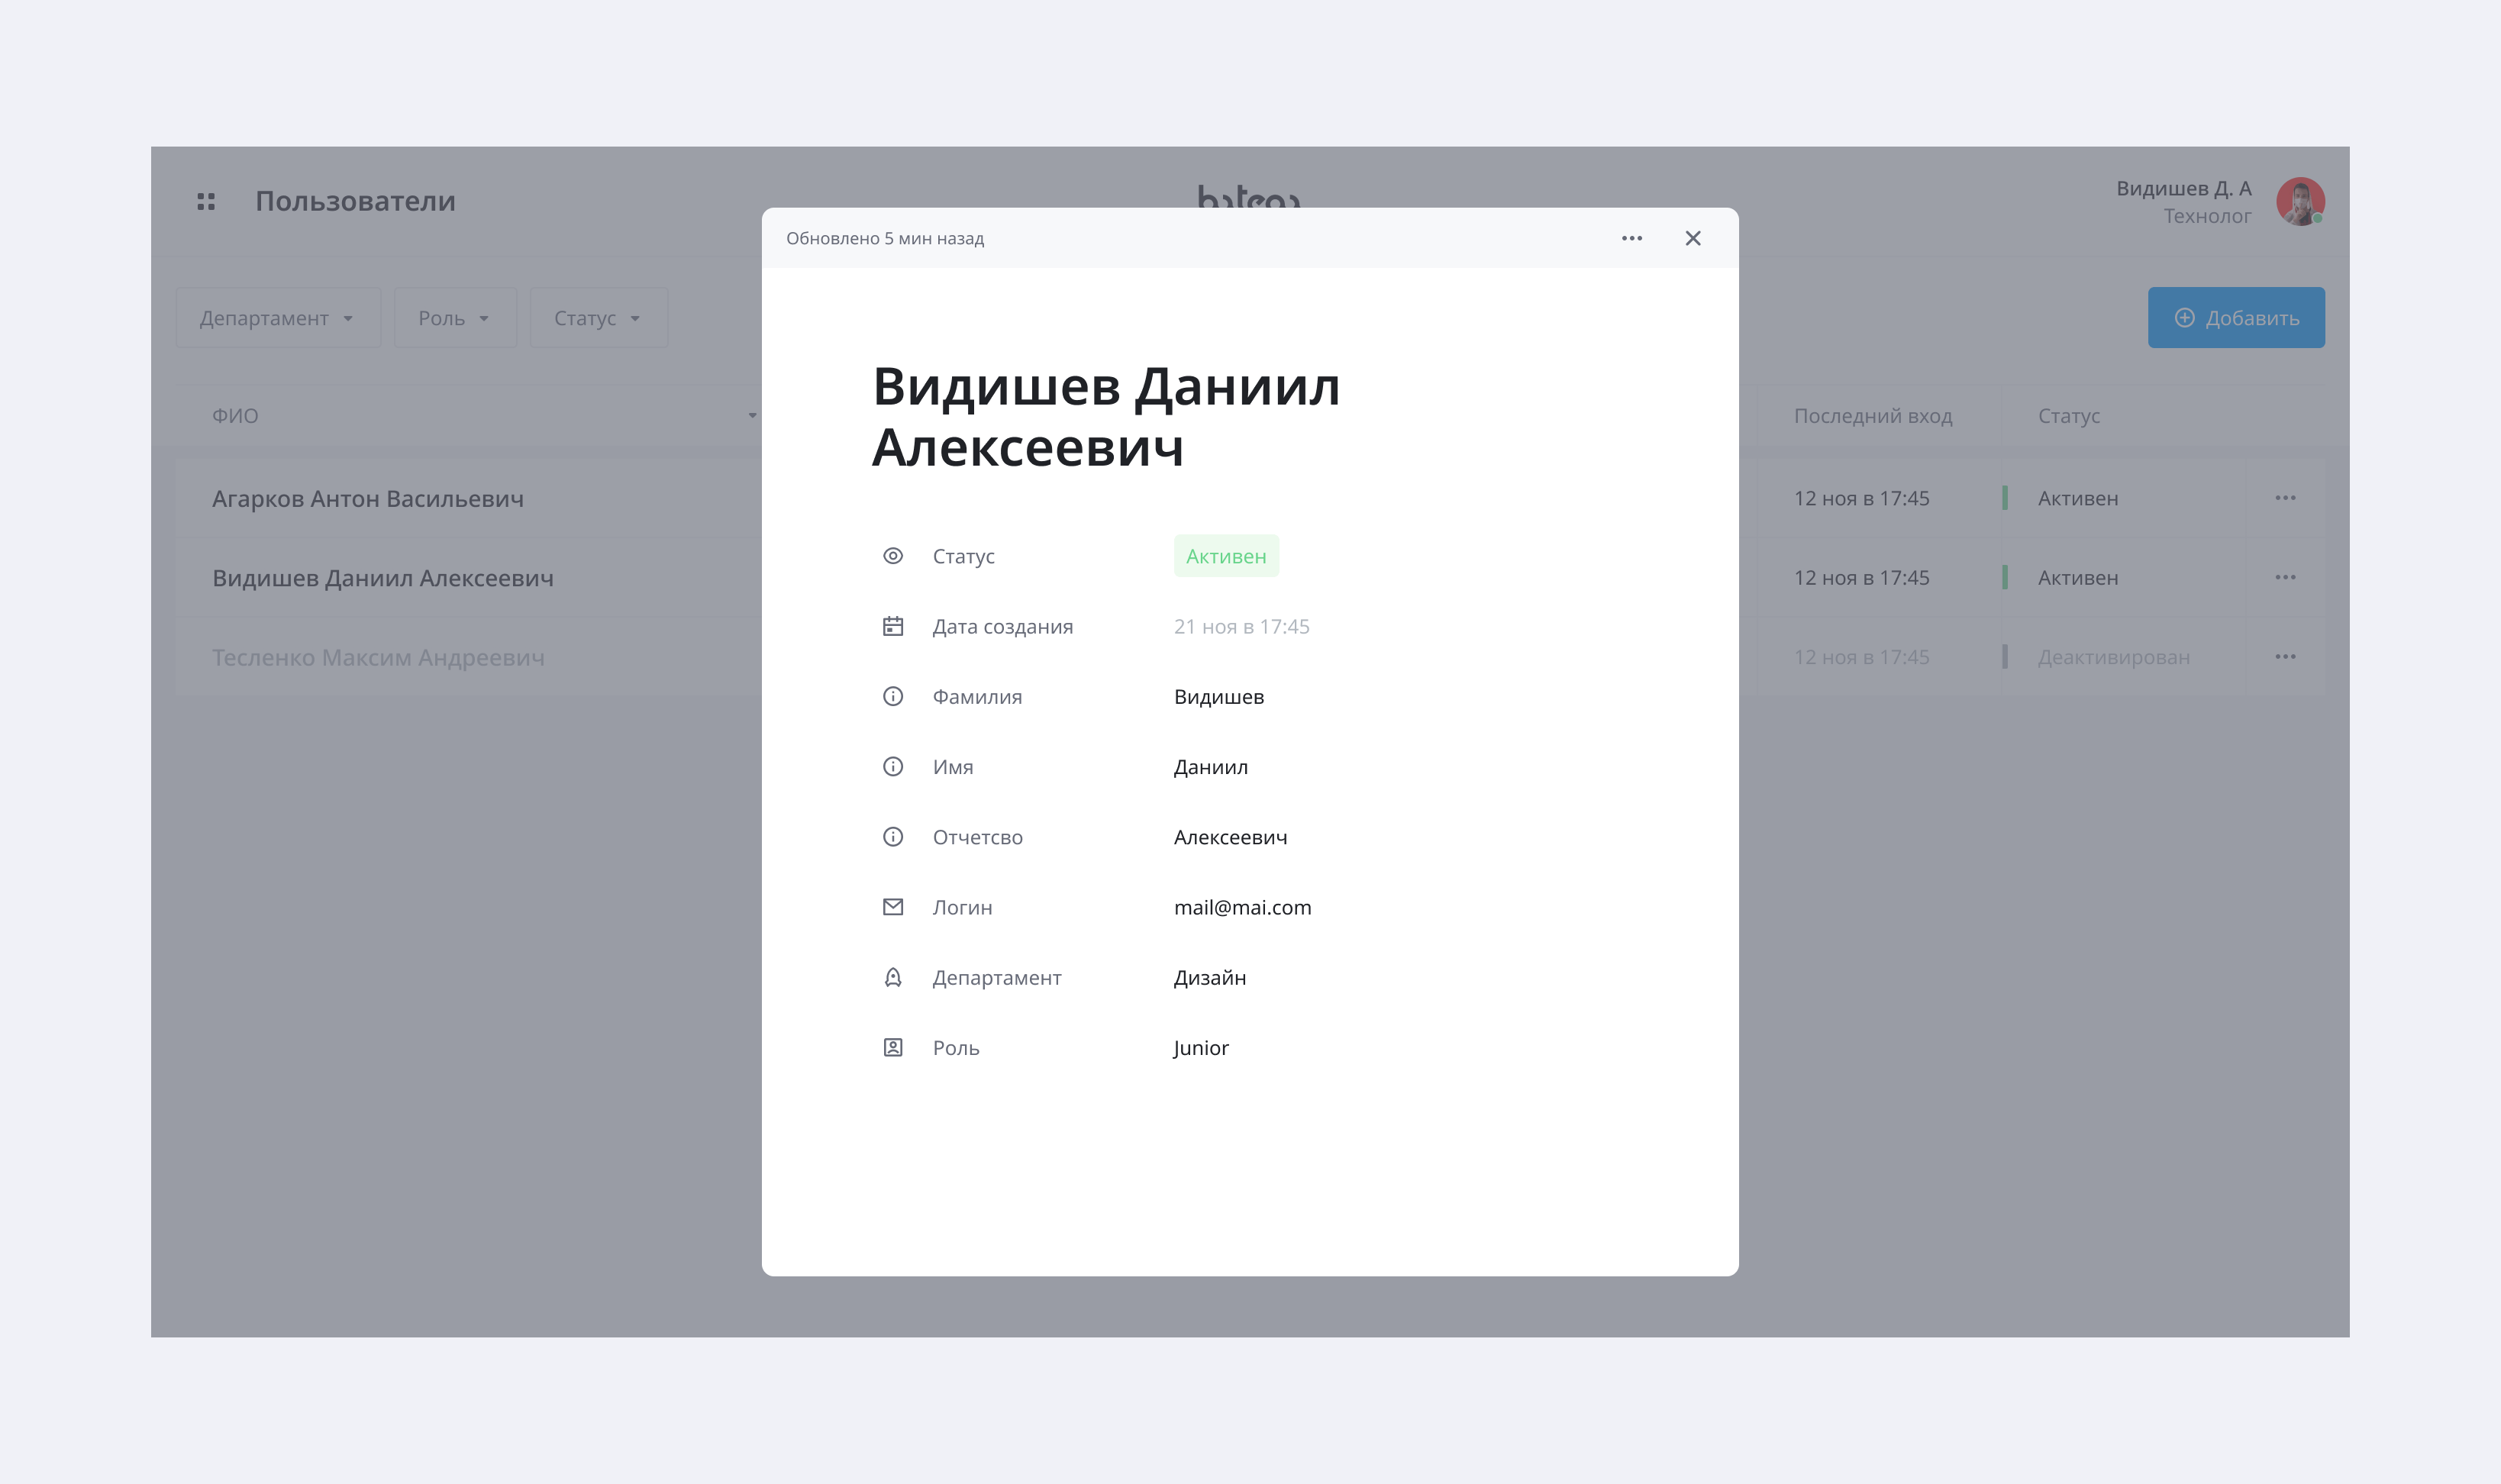The width and height of the screenshot is (2501, 1484).
Task: Click the eye icon next to Статус
Action: [x=892, y=556]
